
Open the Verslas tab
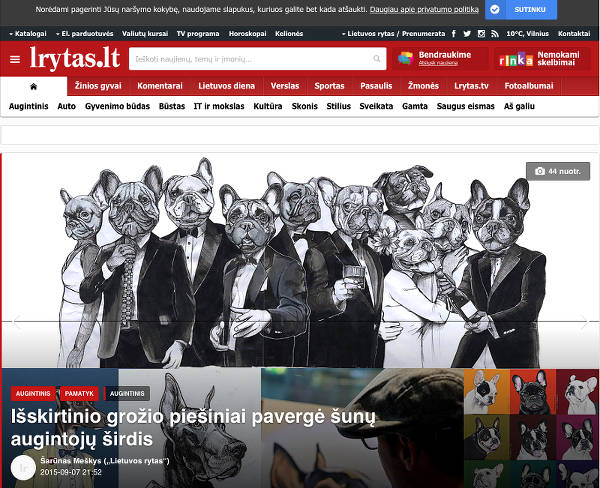tap(285, 86)
